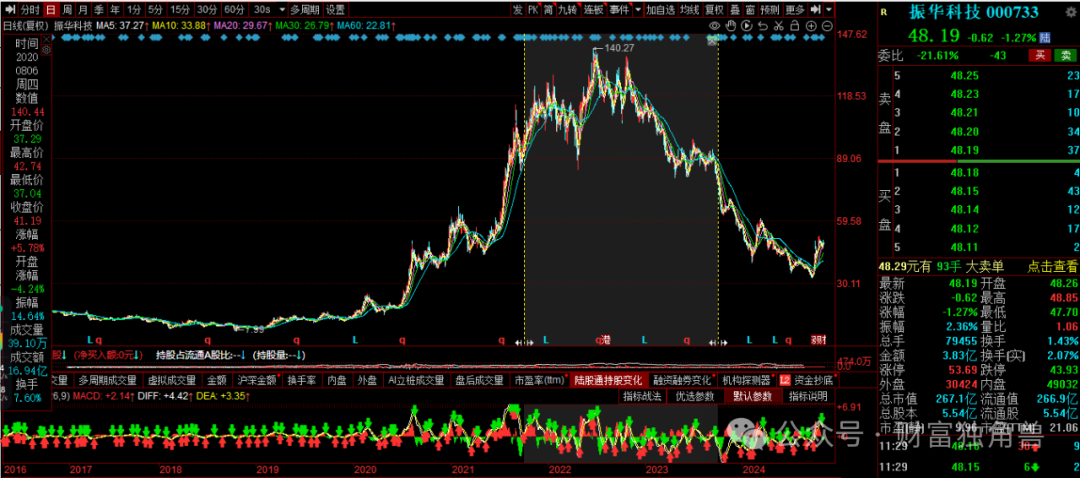Switch to 30分 minute chart
Viewport: 1080px width, 478px height.
point(207,10)
